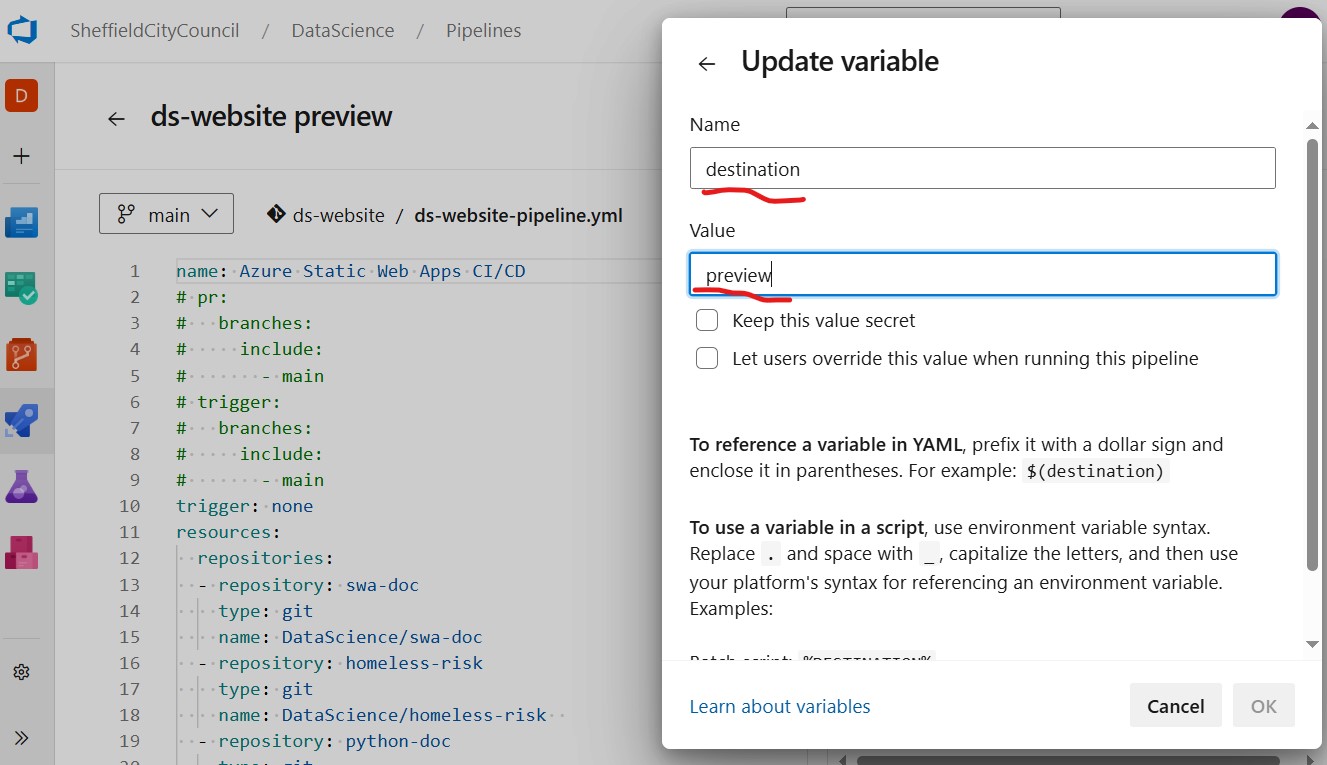Click the 'repository: swa-doc' line
This screenshot has width=1327, height=765.
coord(309,584)
